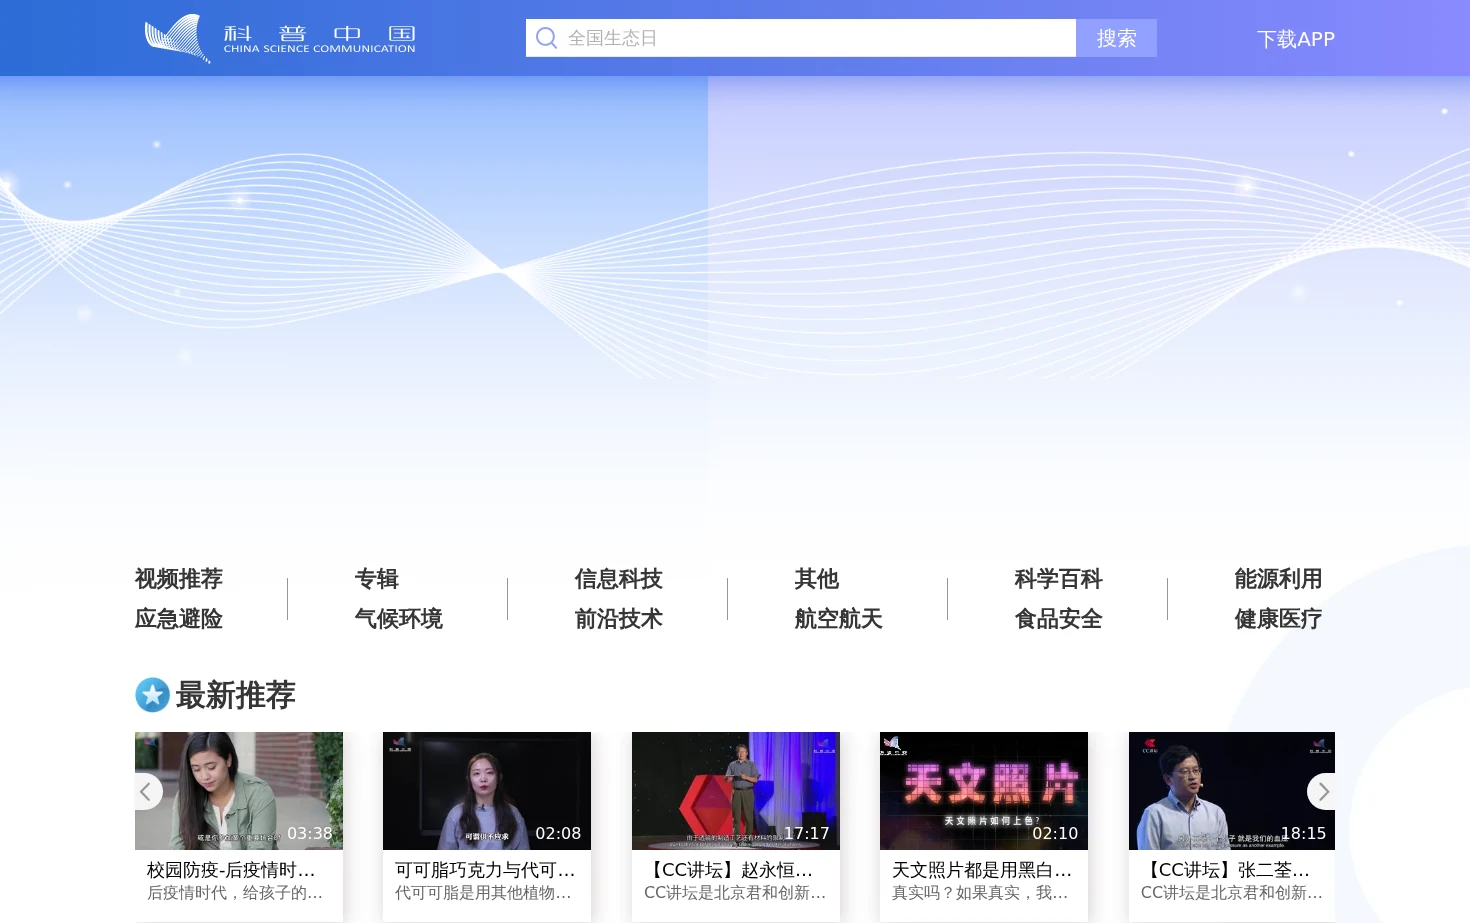This screenshot has width=1470, height=923.
Task: Select the 专辑 category
Action: [x=377, y=579]
